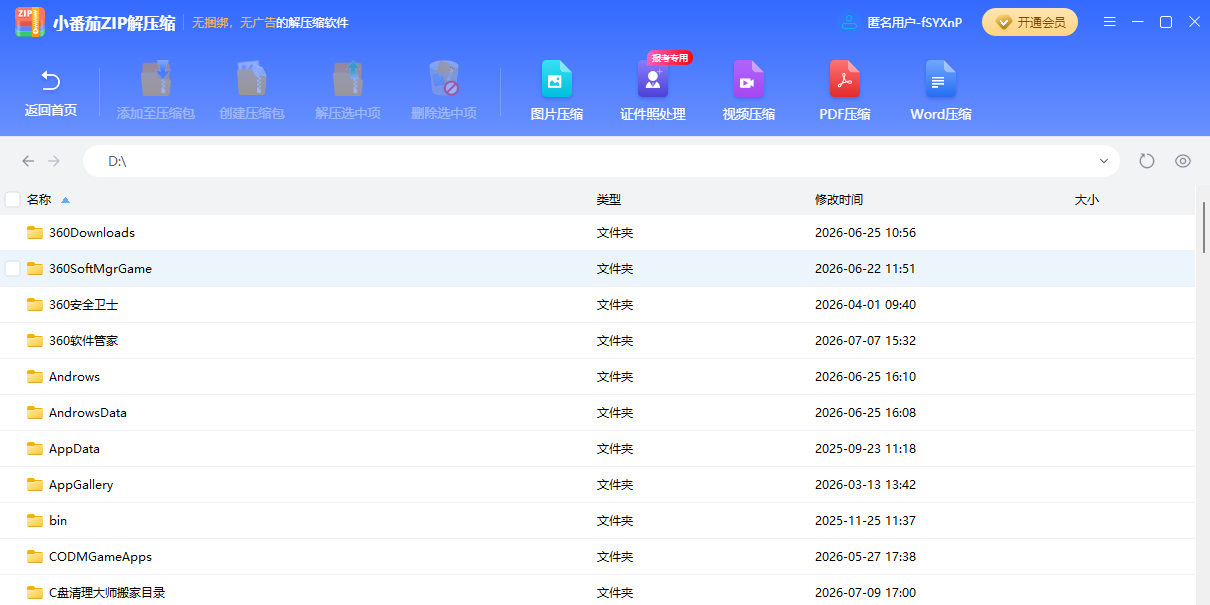Image resolution: width=1210 pixels, height=605 pixels.
Task: Click 创建压缩包 toolbar icon
Action: [252, 79]
